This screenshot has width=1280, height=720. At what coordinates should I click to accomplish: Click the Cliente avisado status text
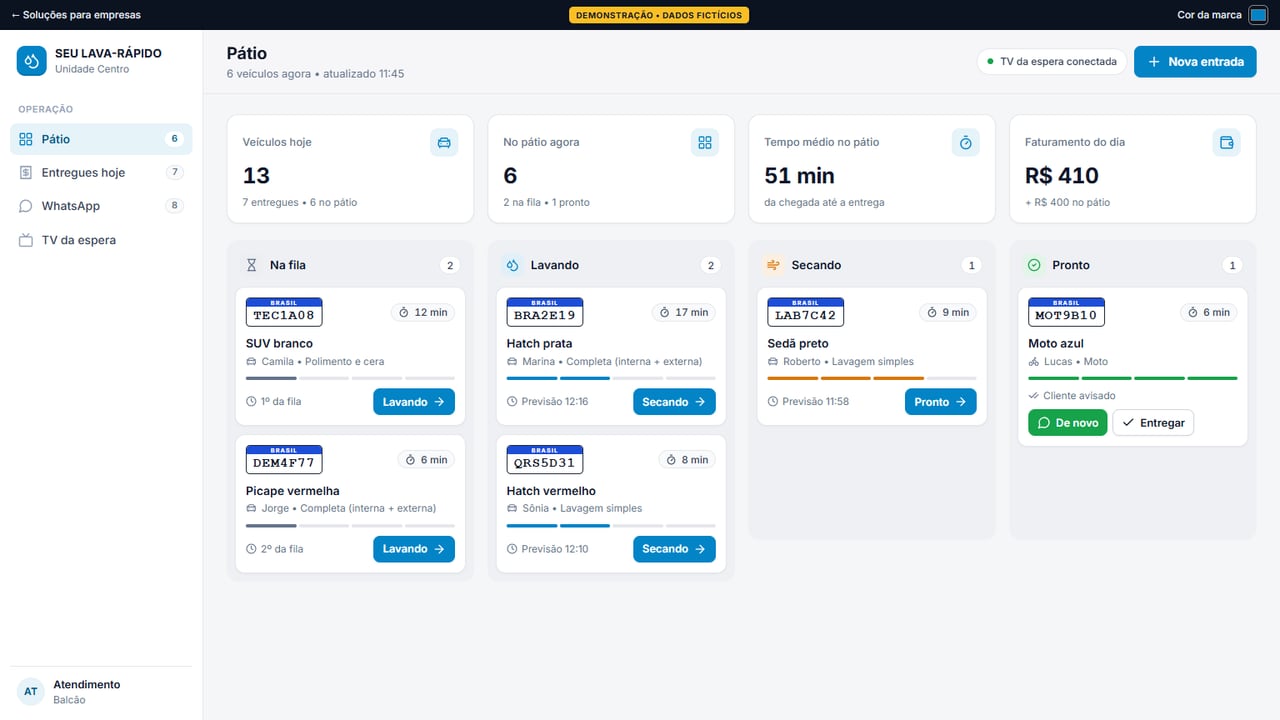coord(1079,396)
